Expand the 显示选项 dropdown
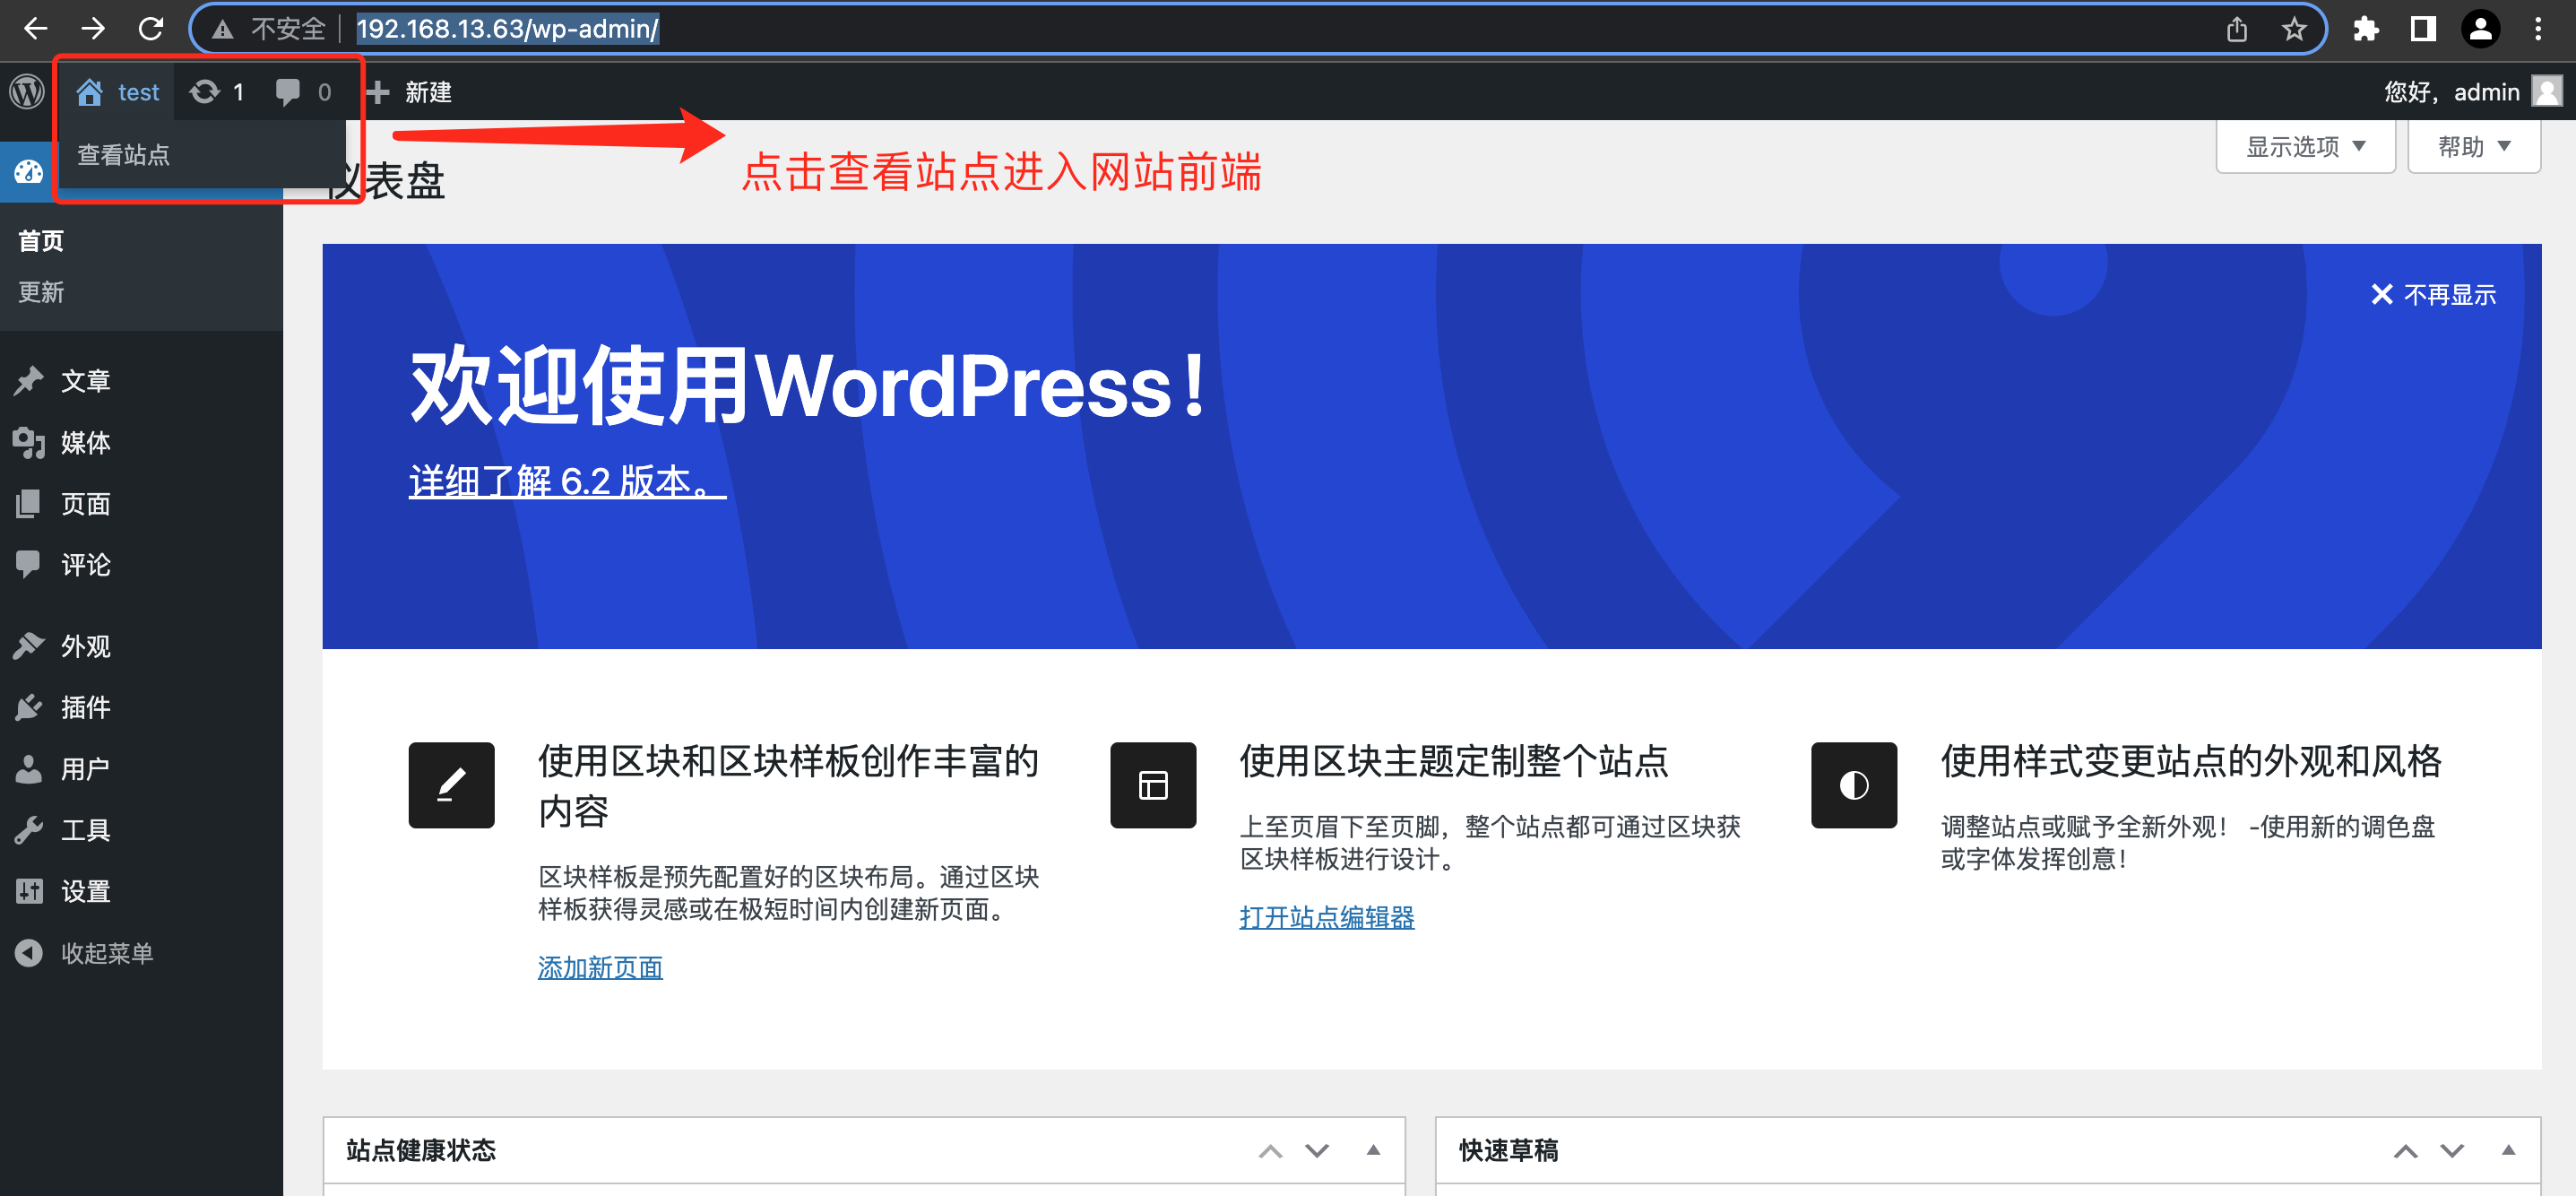The width and height of the screenshot is (2576, 1196). (2304, 147)
